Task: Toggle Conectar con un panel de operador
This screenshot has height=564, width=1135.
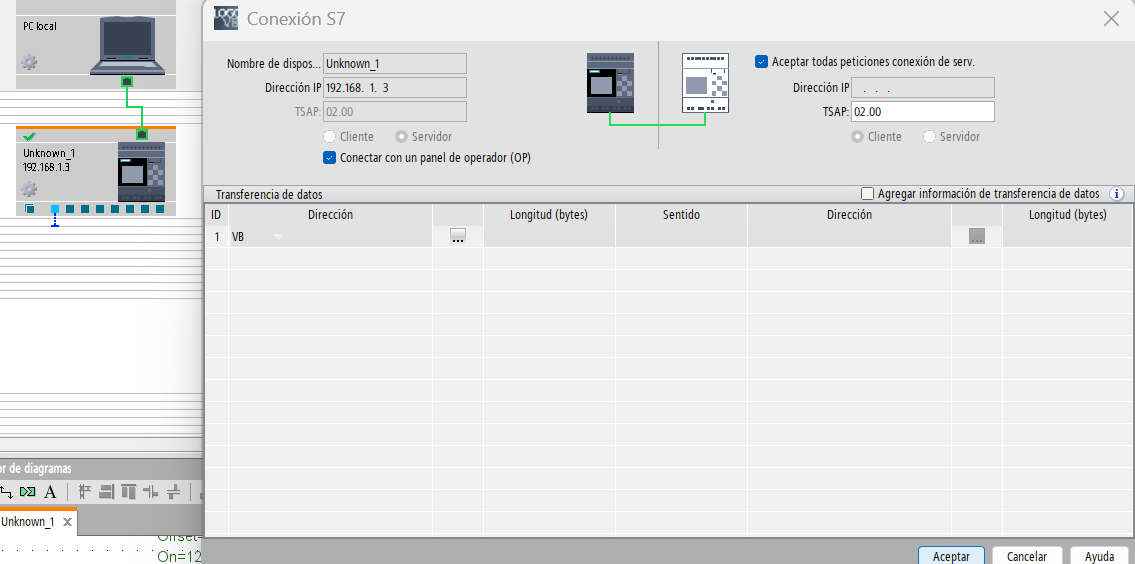Action: 329,157
